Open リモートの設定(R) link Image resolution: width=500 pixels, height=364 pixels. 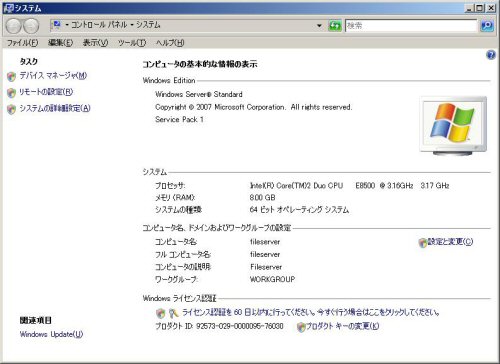point(46,92)
